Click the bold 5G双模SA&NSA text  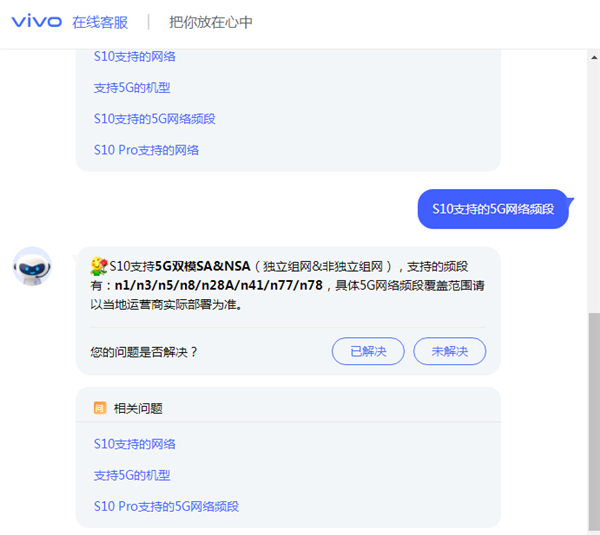pos(202,266)
